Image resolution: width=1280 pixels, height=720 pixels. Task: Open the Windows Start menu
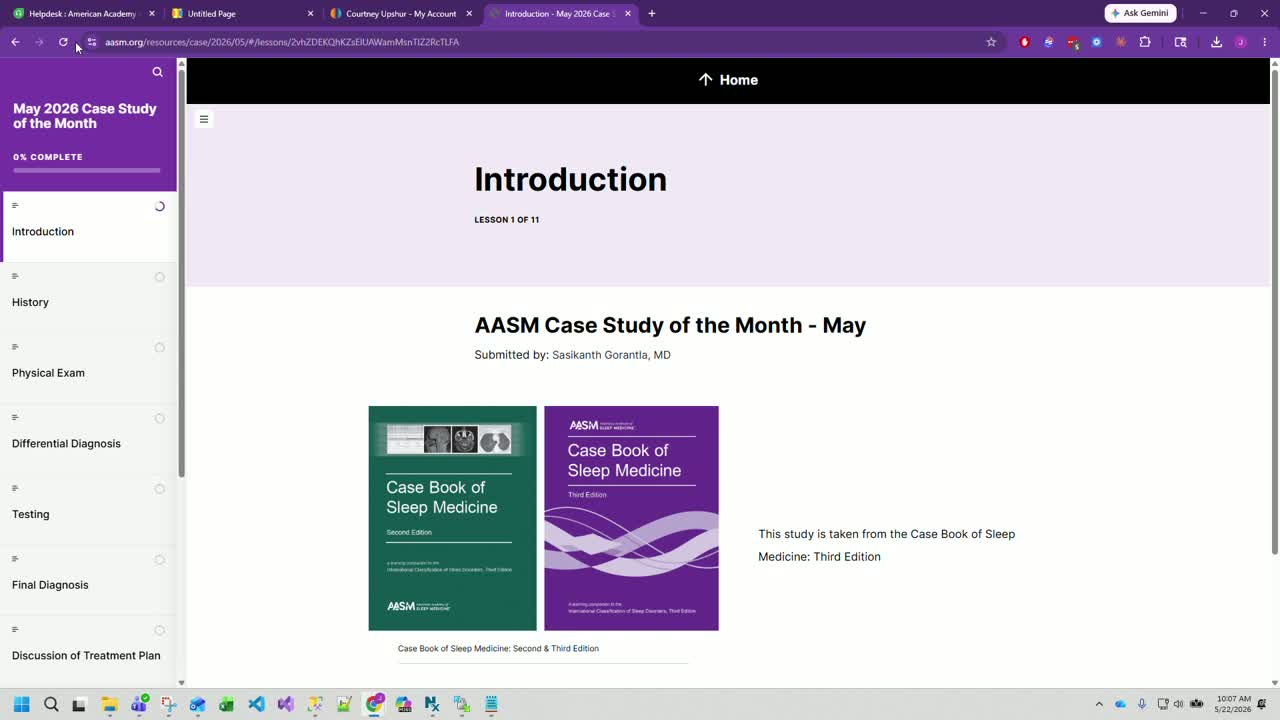tap(21, 704)
